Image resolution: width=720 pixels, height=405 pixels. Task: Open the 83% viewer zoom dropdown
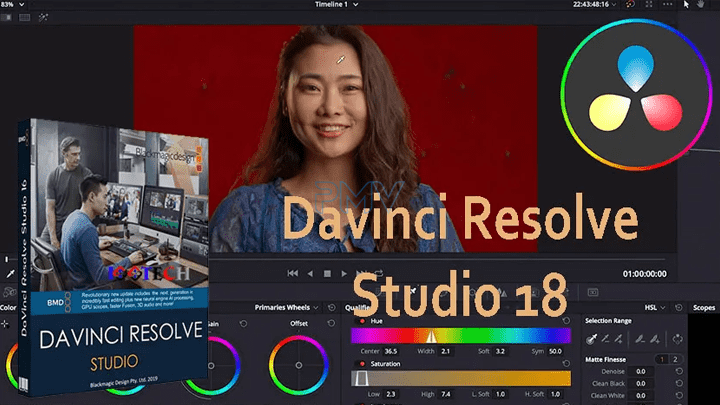tap(12, 4)
